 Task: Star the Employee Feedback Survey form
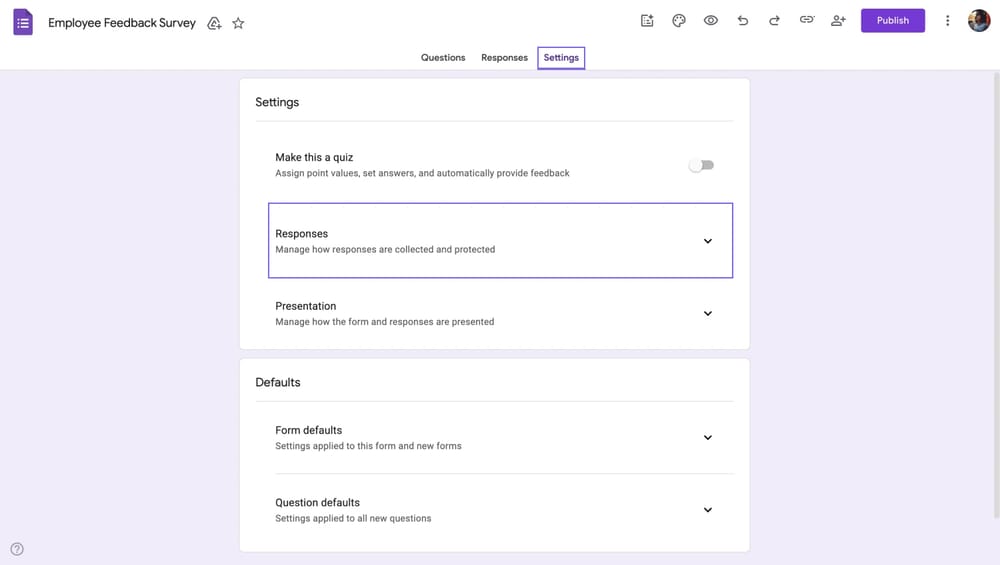pos(238,23)
